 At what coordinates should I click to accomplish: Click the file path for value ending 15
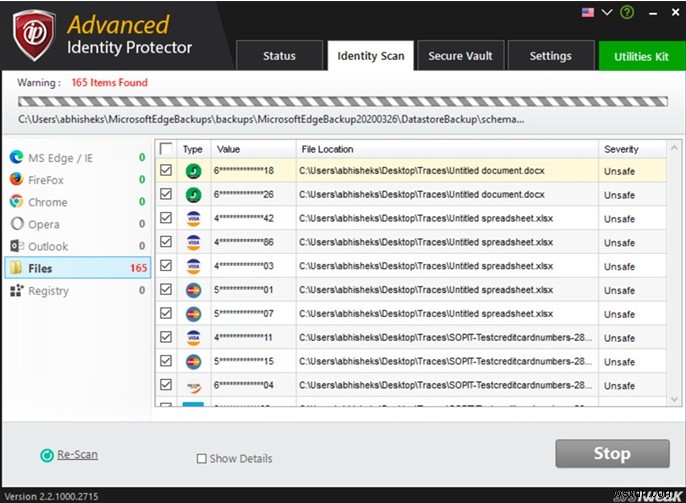tap(445, 361)
